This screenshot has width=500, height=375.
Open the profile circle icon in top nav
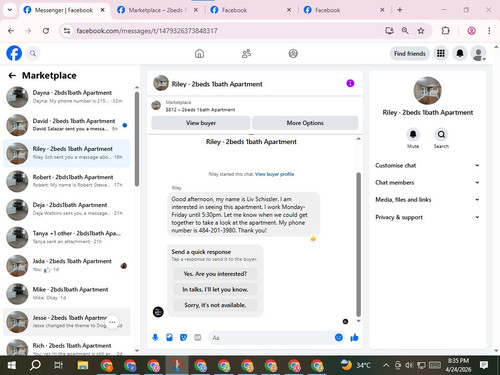click(x=293, y=53)
